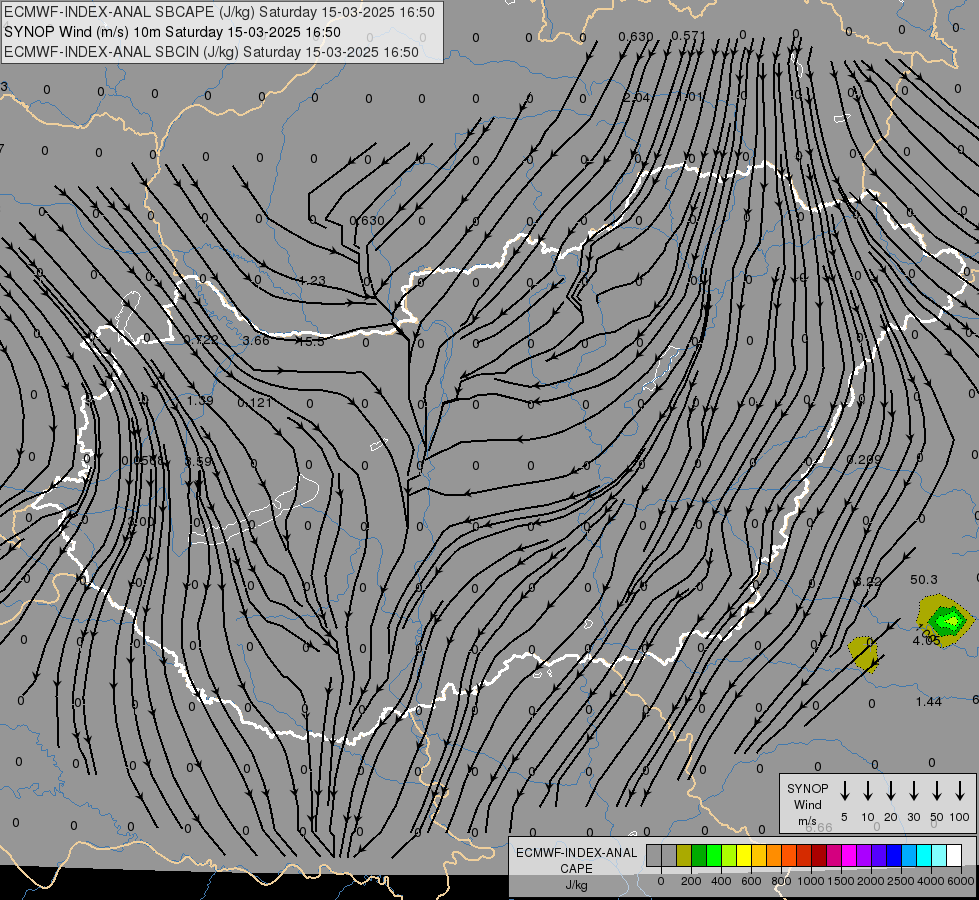Viewport: 979px width, 900px height.
Task: Select the white CAPE legend swatch
Action: click(953, 856)
